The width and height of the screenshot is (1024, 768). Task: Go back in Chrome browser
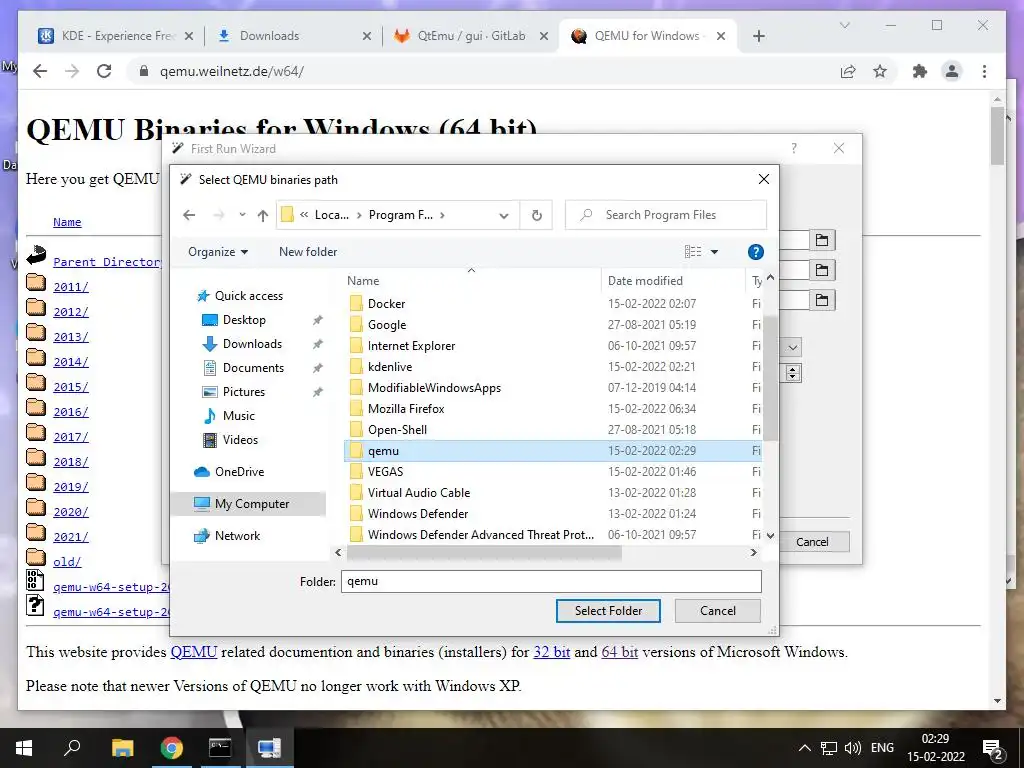click(40, 71)
